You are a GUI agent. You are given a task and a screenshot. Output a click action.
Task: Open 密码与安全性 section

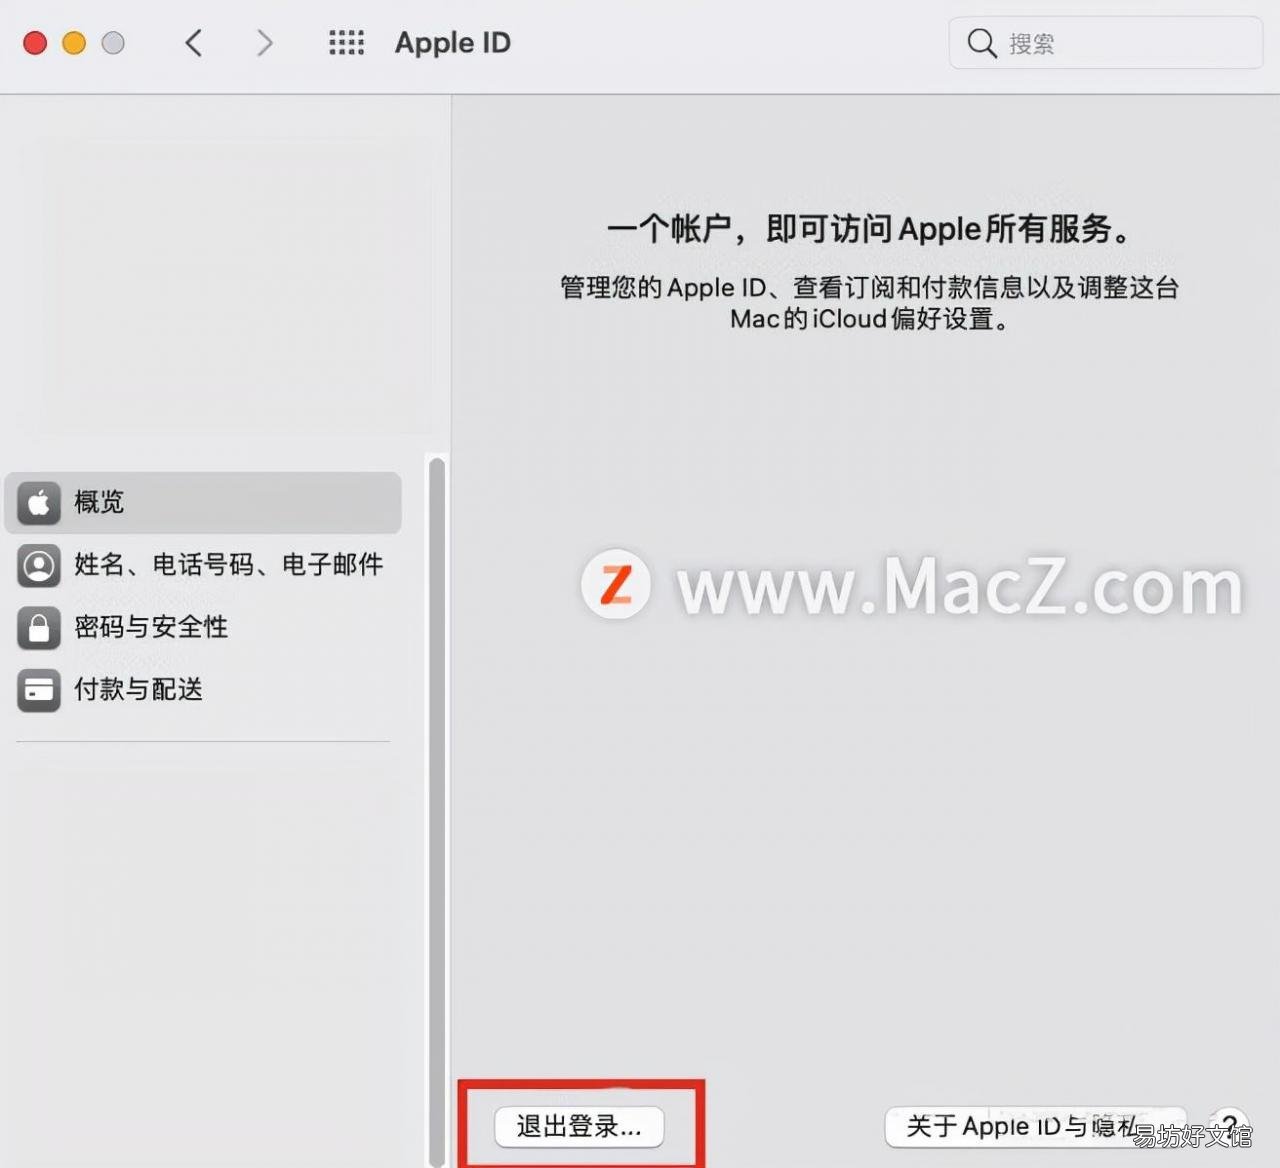203,628
